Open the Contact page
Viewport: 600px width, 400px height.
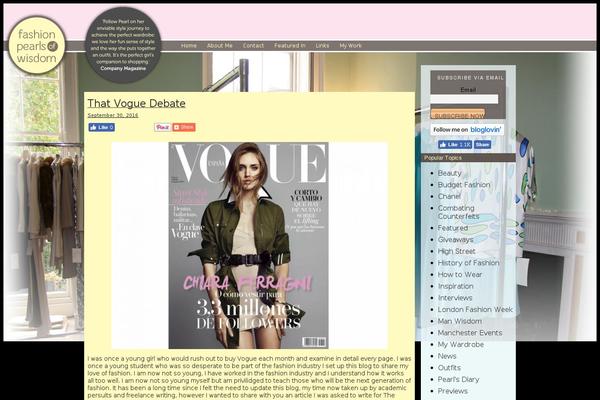tap(253, 46)
